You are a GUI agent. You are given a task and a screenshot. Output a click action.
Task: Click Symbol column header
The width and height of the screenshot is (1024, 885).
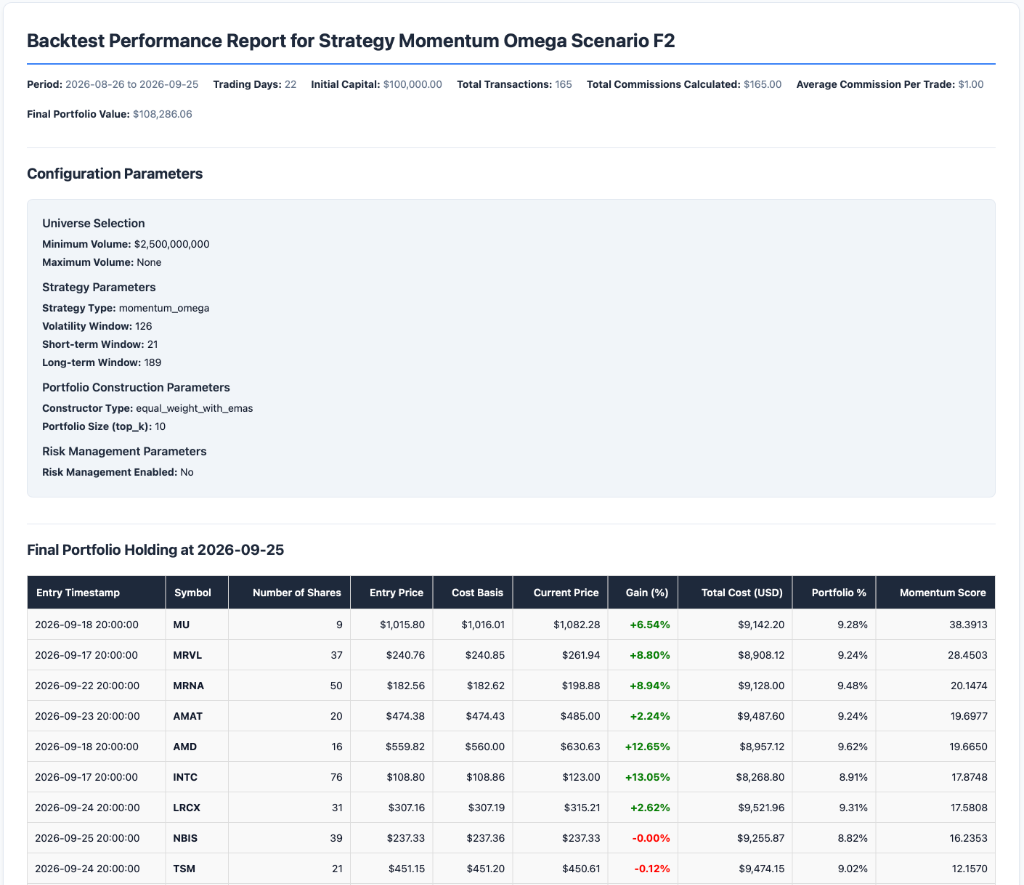click(197, 592)
